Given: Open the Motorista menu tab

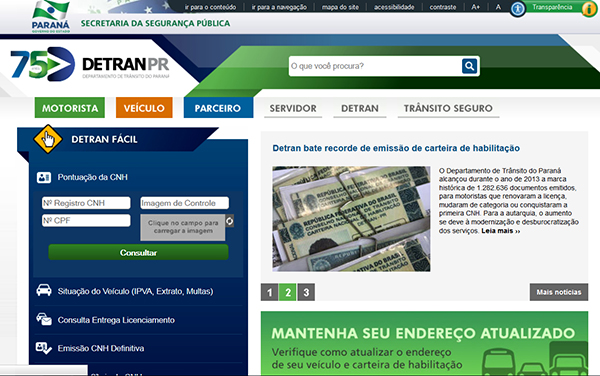Looking at the screenshot, I should [70, 108].
